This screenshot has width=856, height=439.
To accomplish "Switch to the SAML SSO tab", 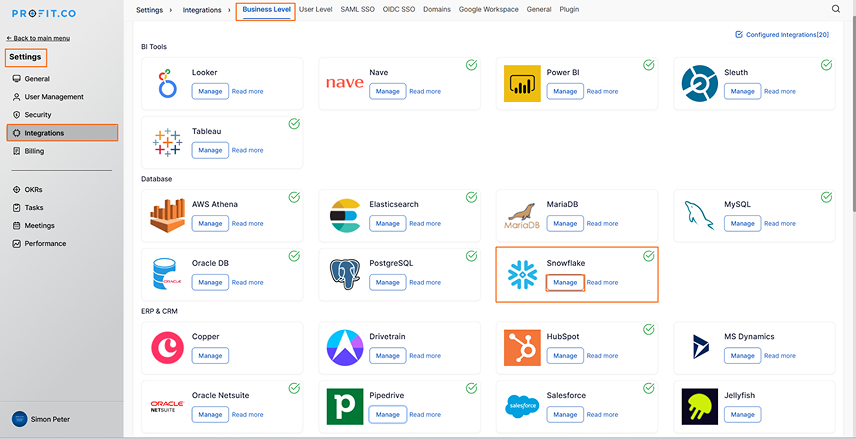I will (x=358, y=9).
